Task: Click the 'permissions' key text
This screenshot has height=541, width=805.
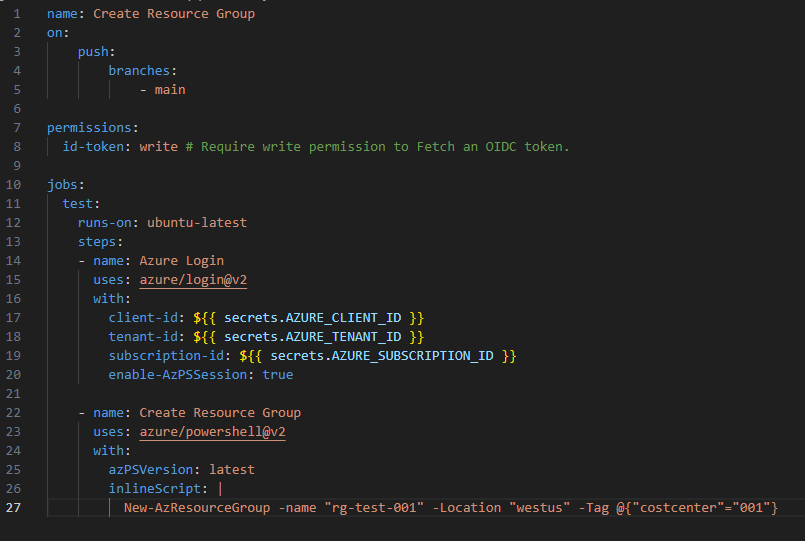Action: [x=89, y=128]
